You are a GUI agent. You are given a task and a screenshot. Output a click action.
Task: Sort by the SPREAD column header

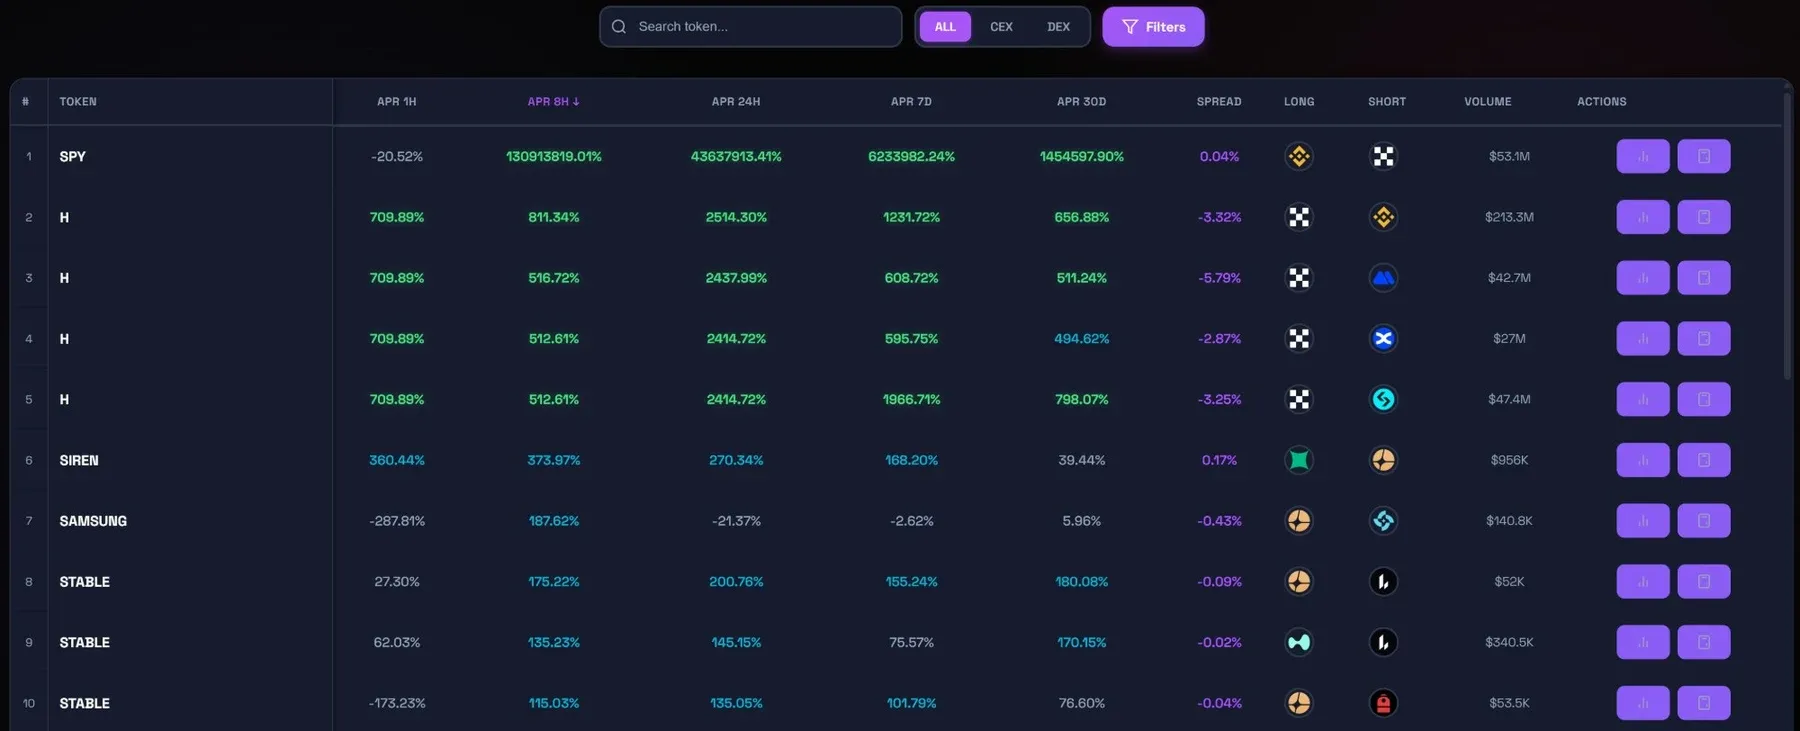click(x=1219, y=102)
